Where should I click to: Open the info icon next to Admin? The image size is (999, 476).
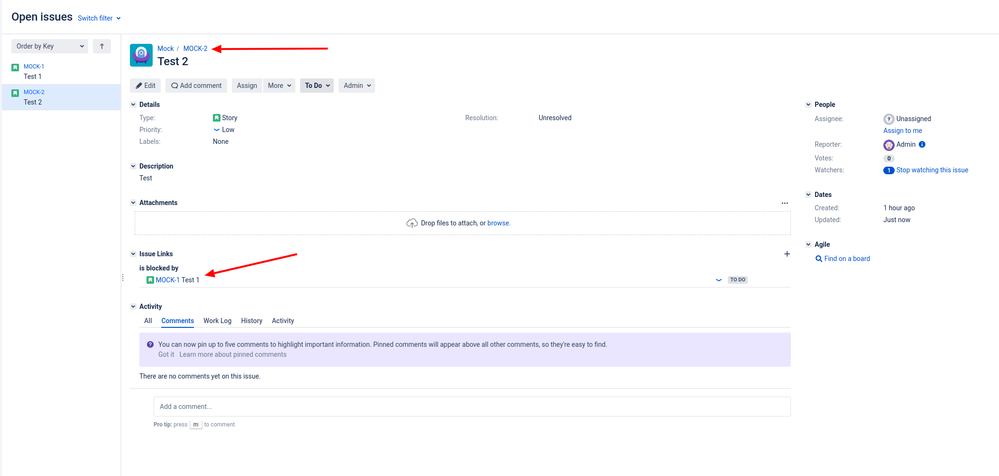922,145
